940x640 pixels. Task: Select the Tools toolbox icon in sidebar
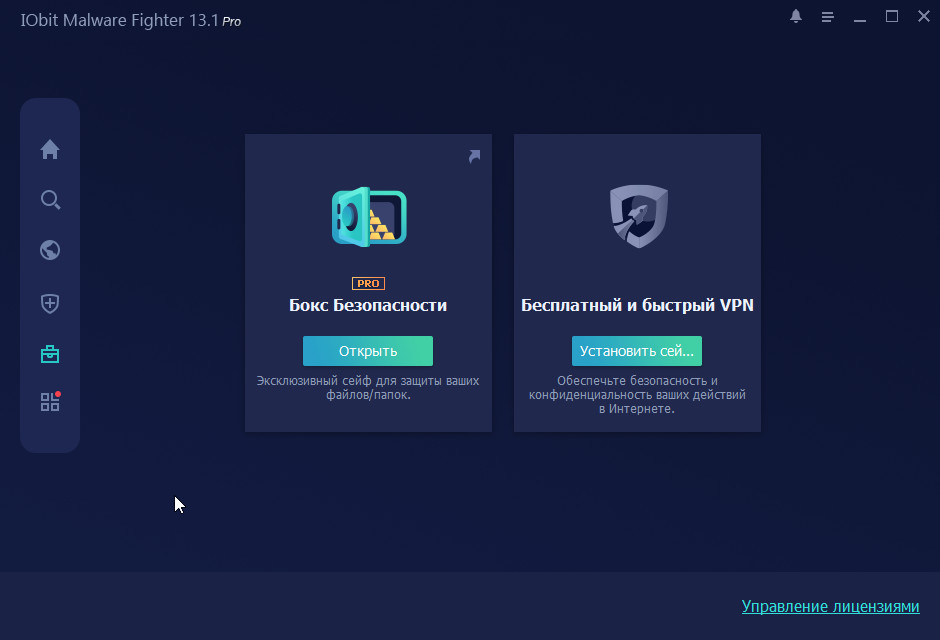[50, 354]
